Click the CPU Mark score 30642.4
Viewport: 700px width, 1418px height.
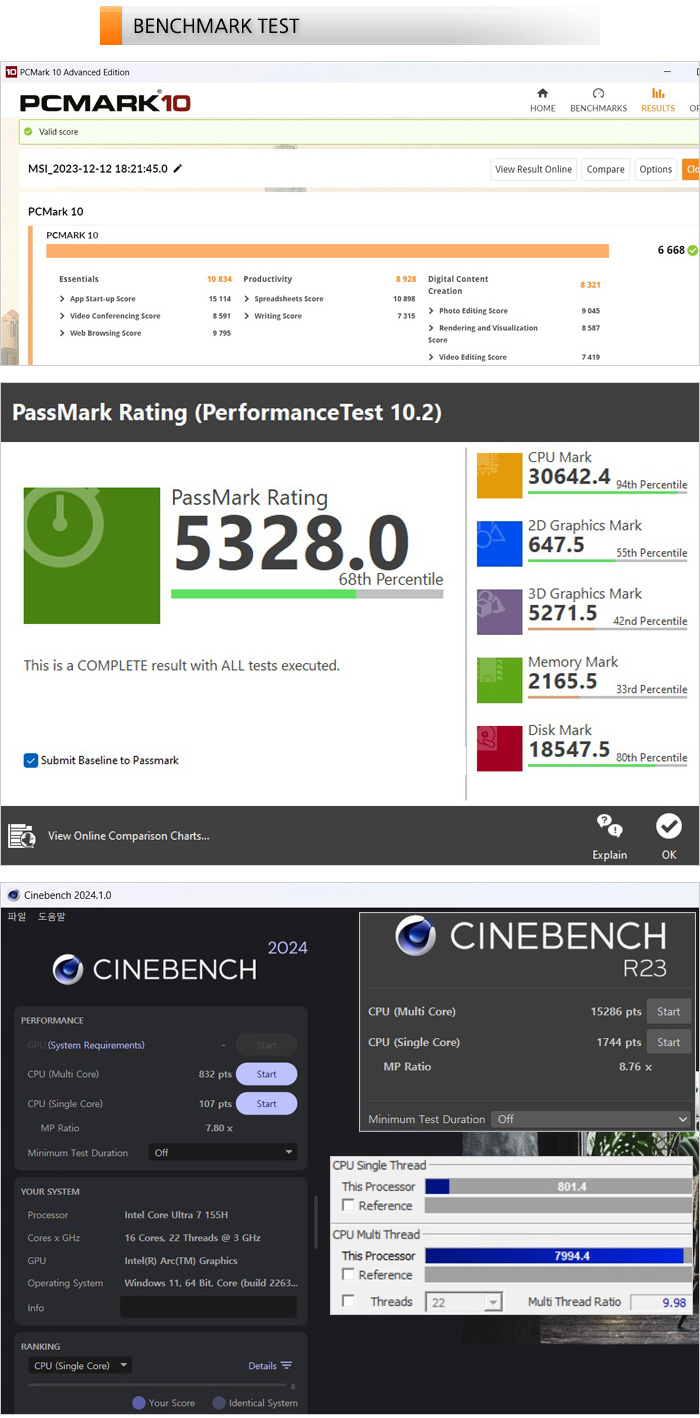coord(569,477)
